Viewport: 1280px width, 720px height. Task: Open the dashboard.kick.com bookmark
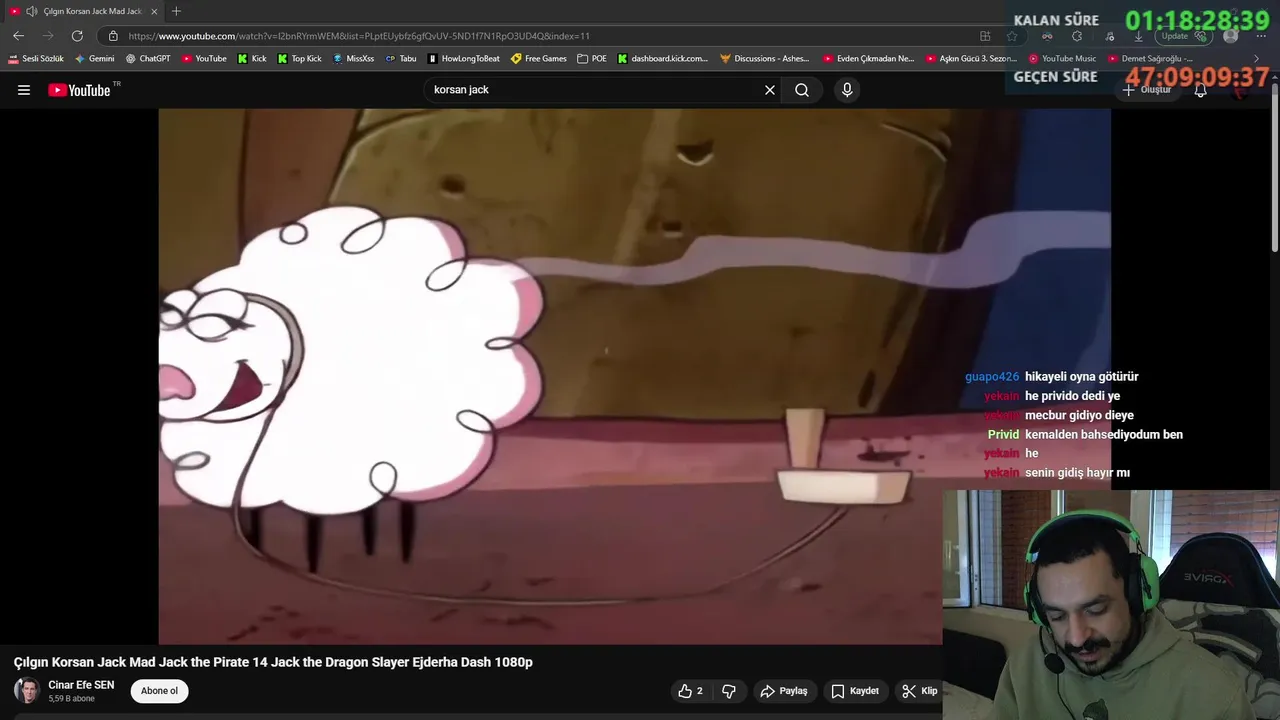pos(663,59)
